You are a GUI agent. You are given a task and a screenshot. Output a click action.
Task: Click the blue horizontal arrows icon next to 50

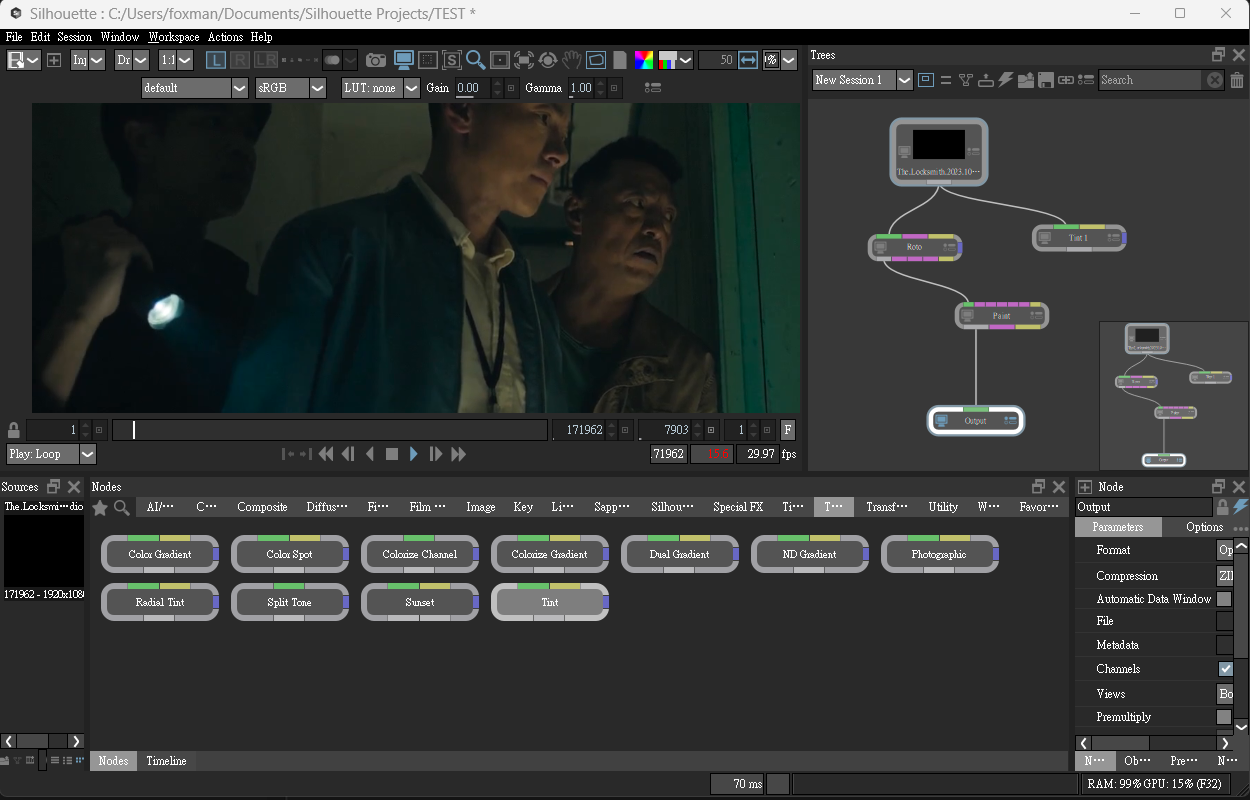pos(748,60)
